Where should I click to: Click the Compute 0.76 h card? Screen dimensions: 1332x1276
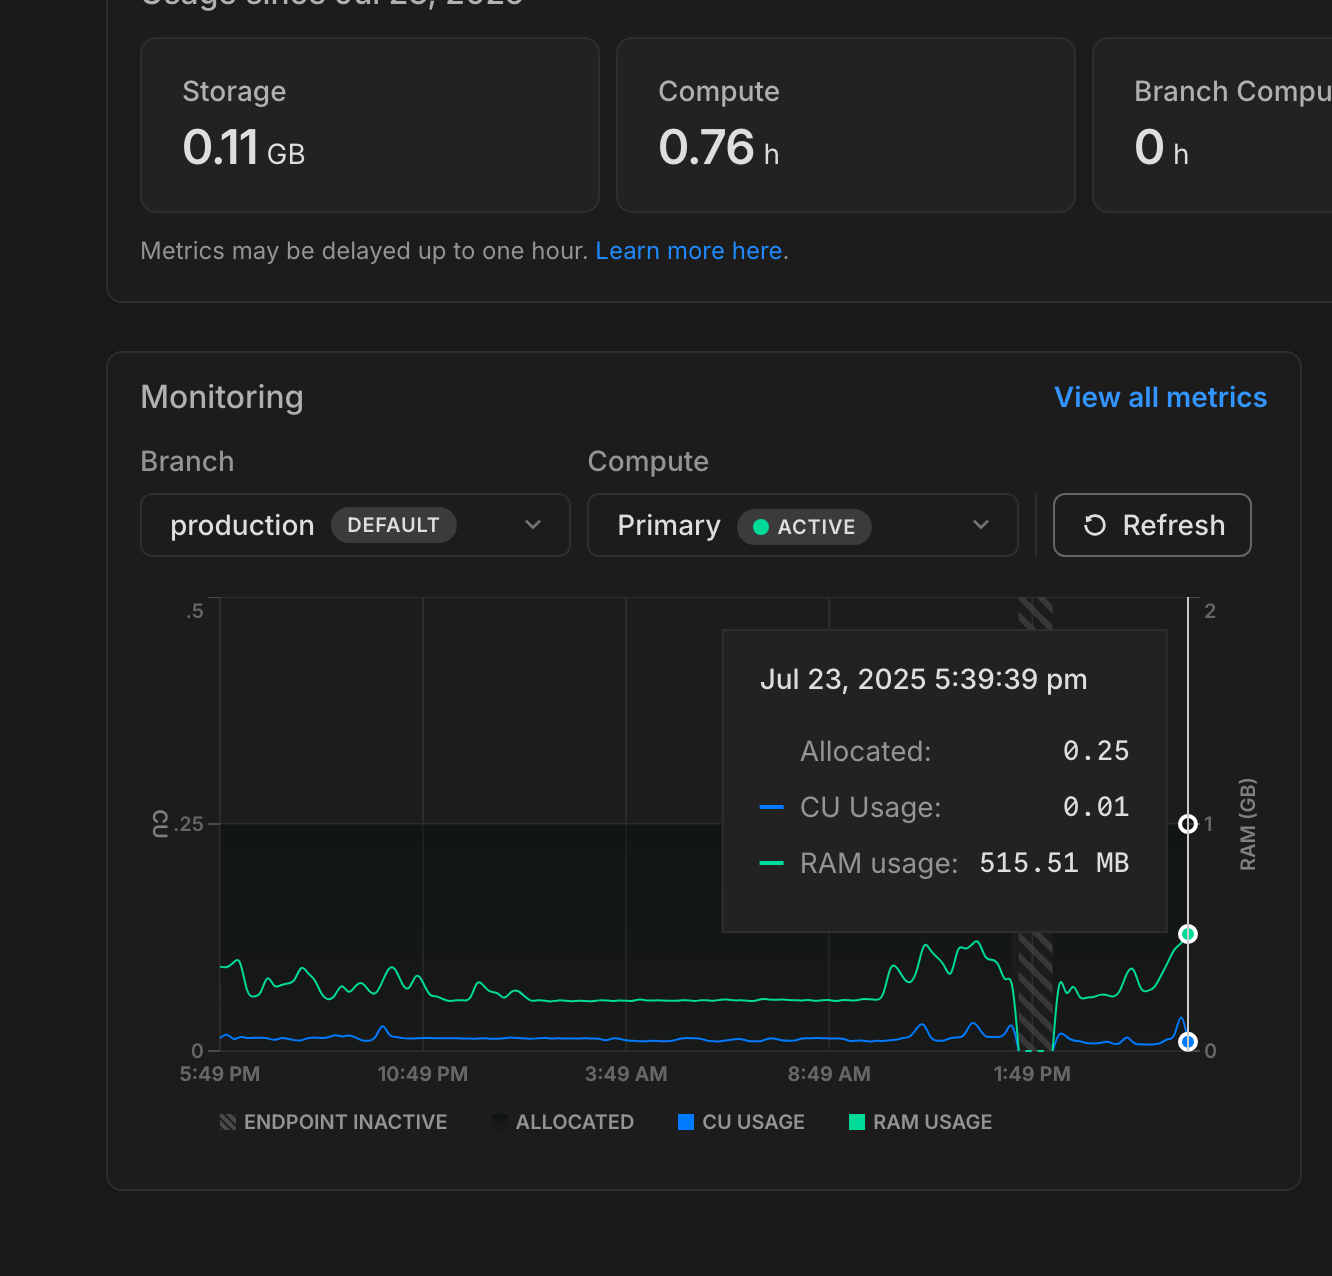[846, 125]
